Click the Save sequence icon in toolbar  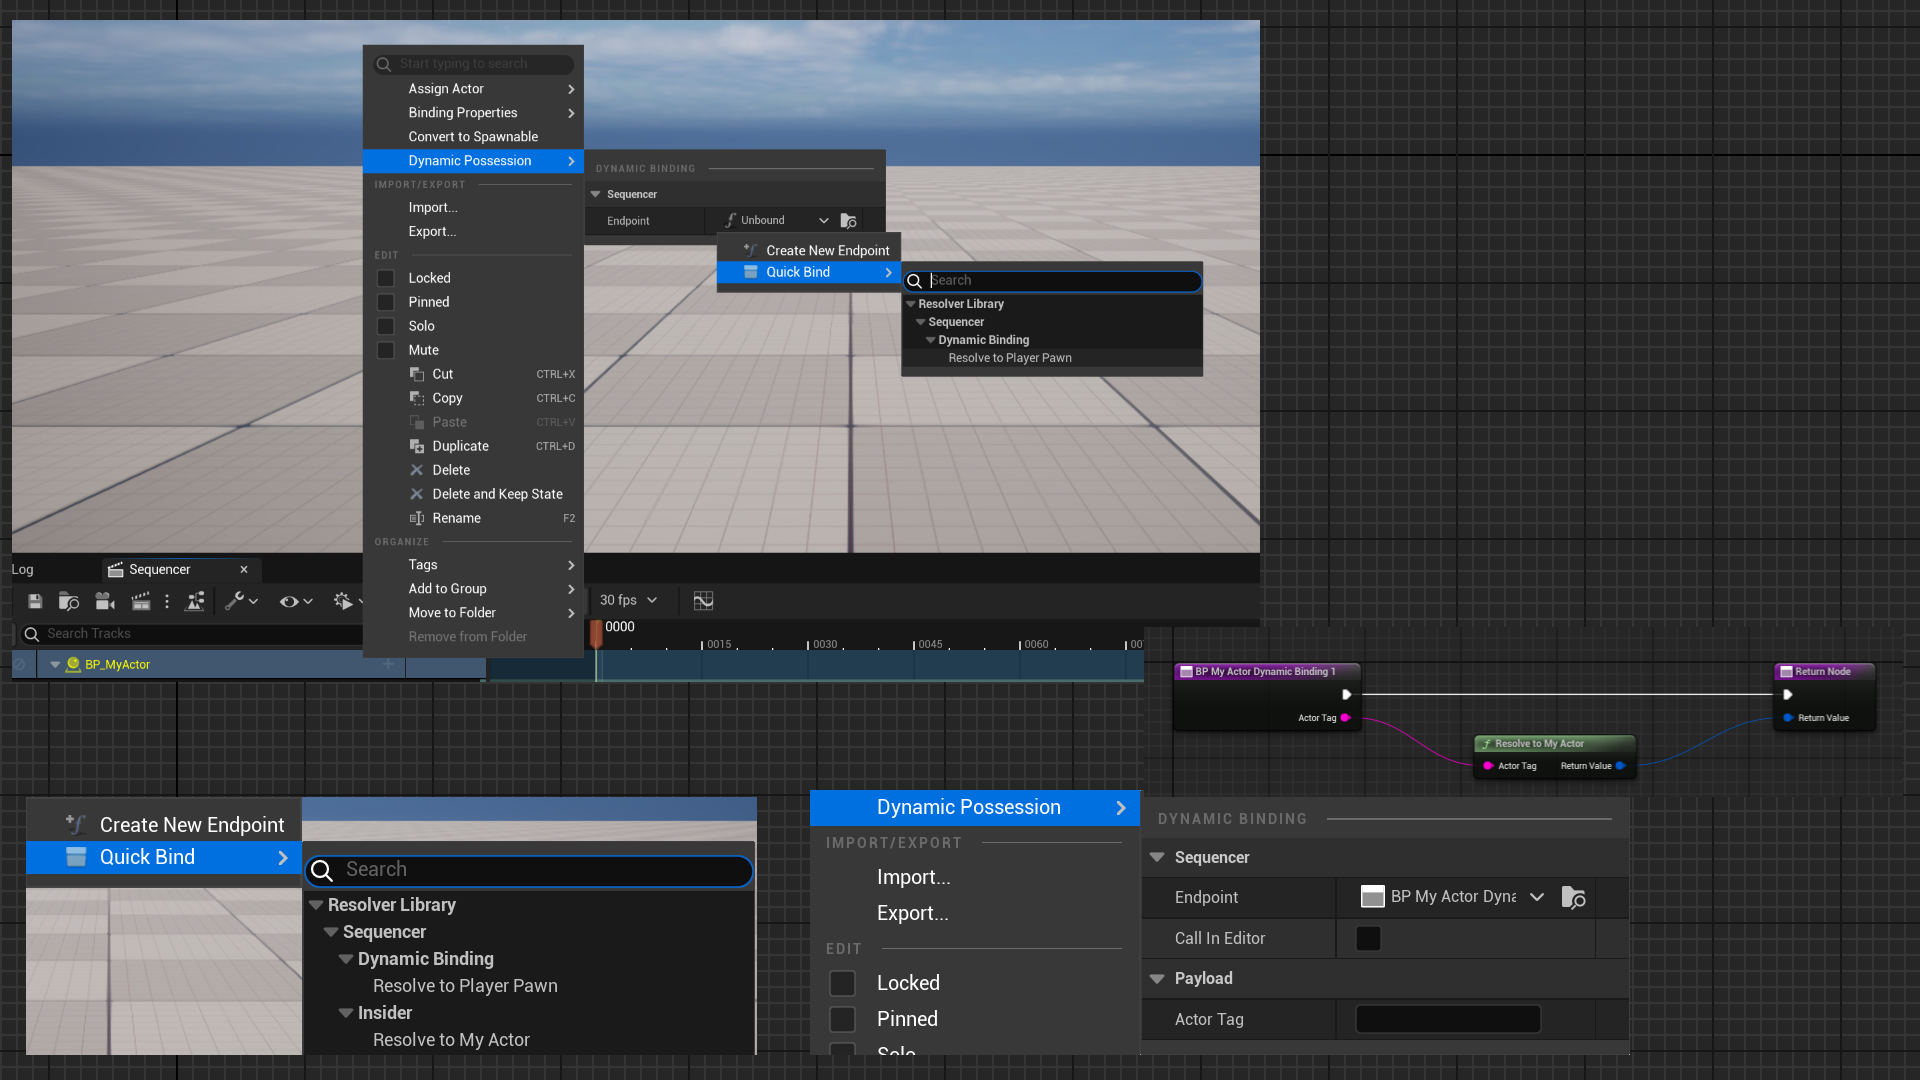(35, 601)
